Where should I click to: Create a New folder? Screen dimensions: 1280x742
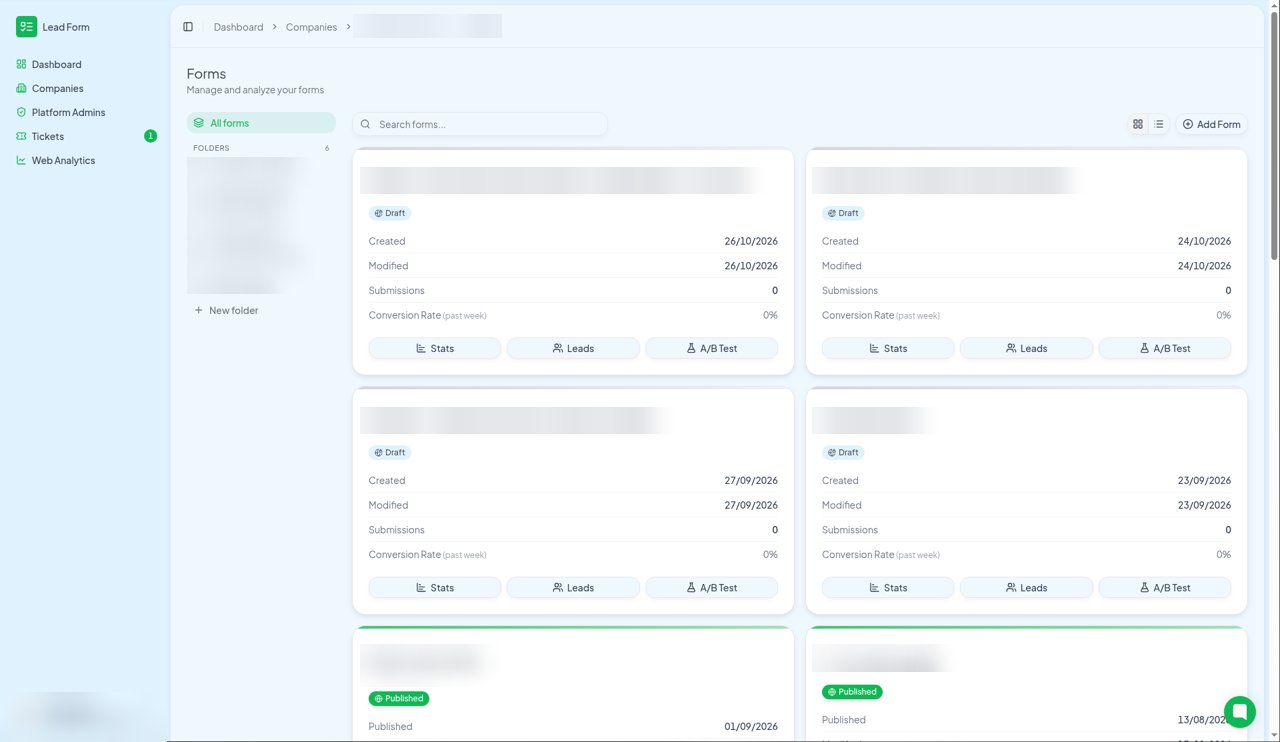pyautogui.click(x=226, y=311)
